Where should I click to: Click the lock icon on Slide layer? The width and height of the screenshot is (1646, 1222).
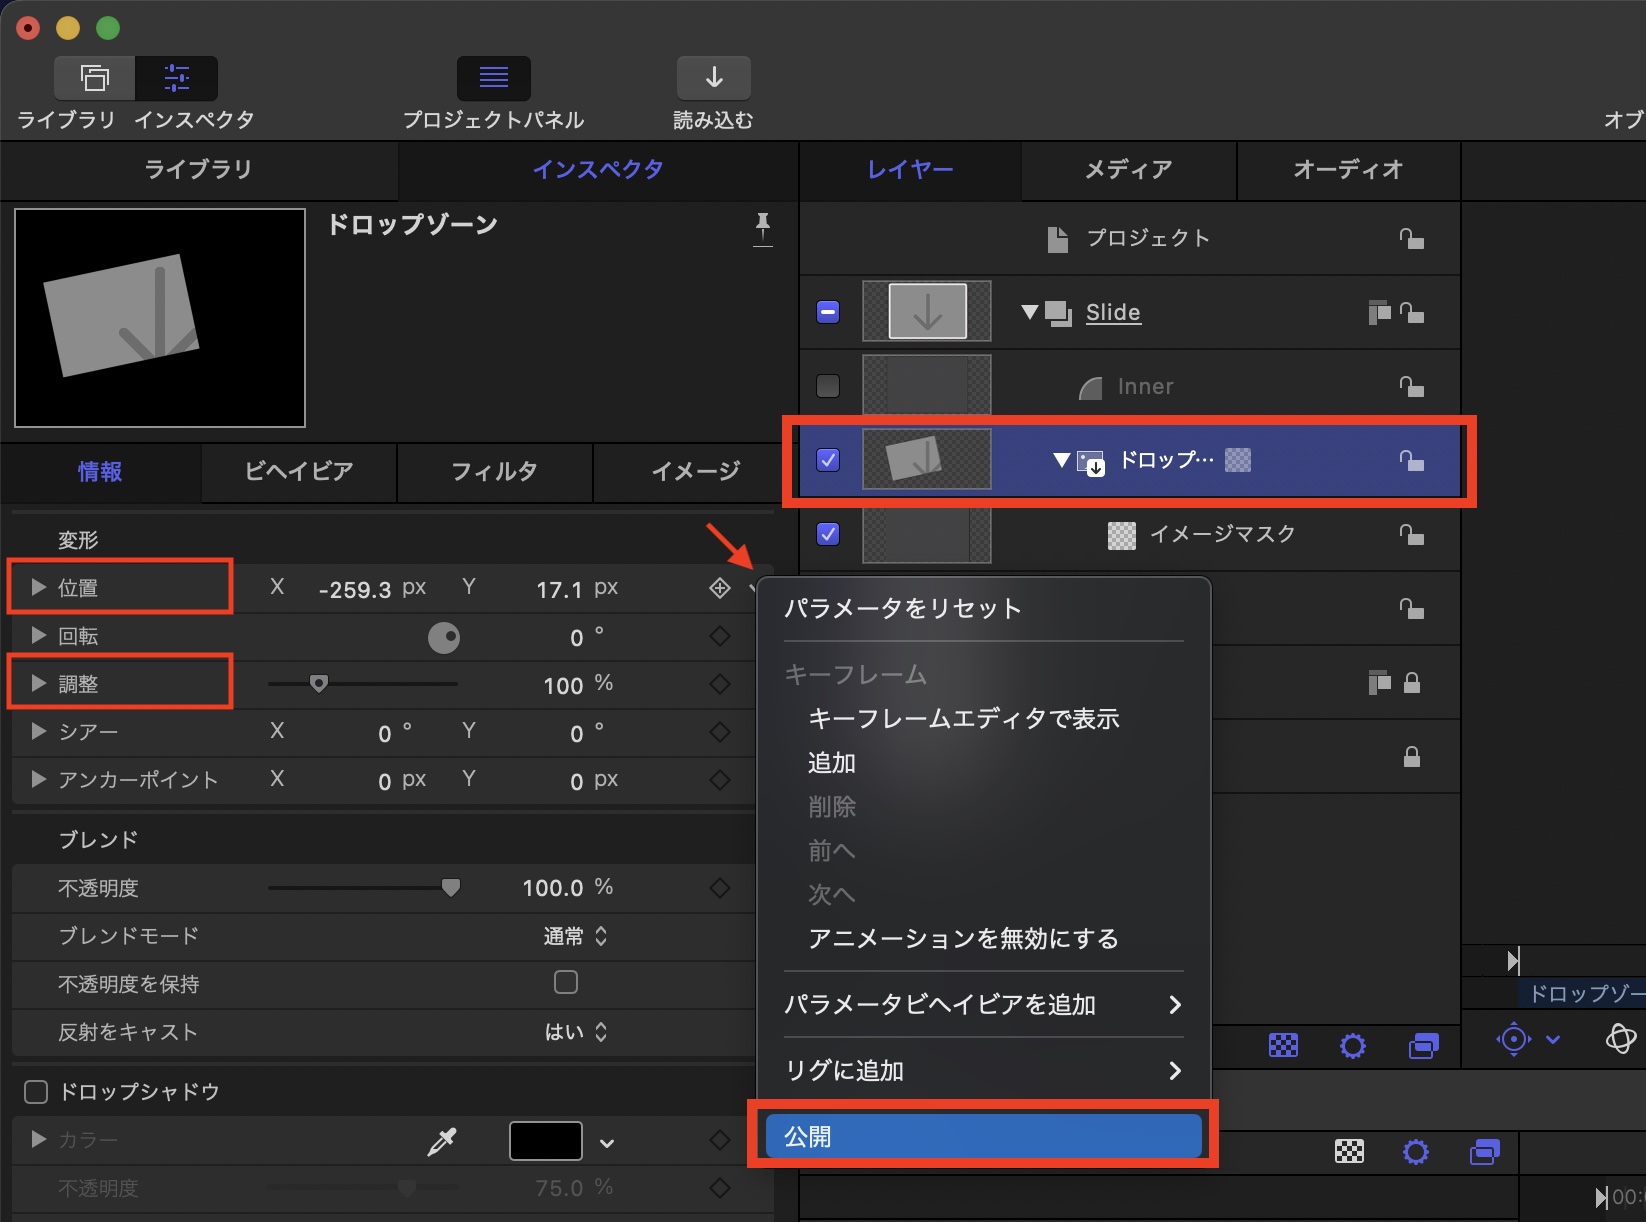(x=1411, y=313)
